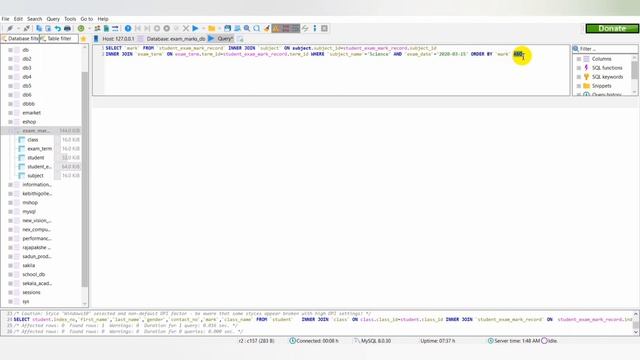Select the student table in tree
Screen dimensions: 640x360
tap(36, 158)
